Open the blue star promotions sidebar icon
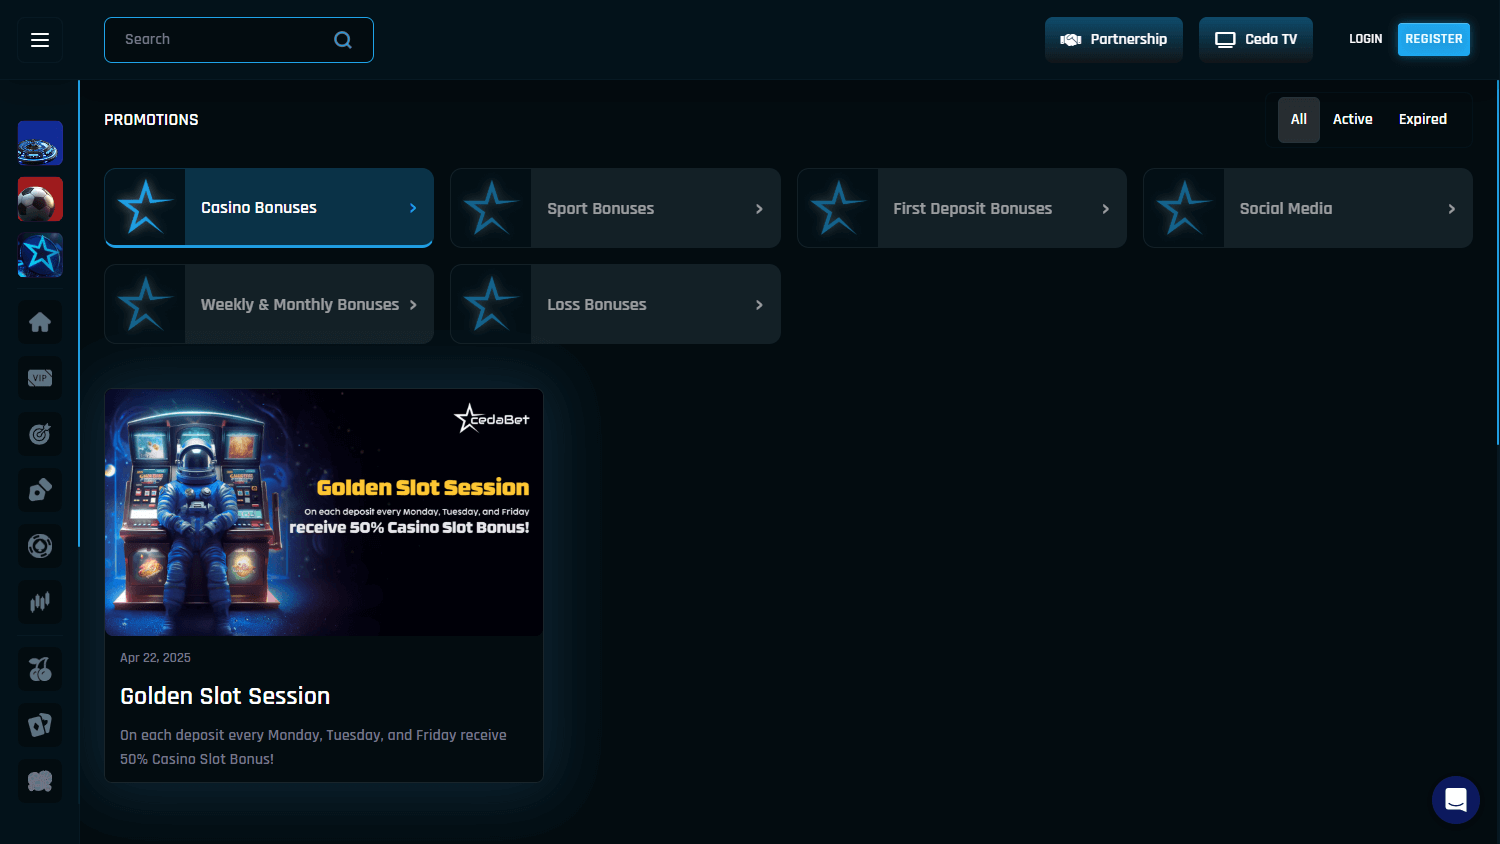The image size is (1500, 844). point(40,255)
